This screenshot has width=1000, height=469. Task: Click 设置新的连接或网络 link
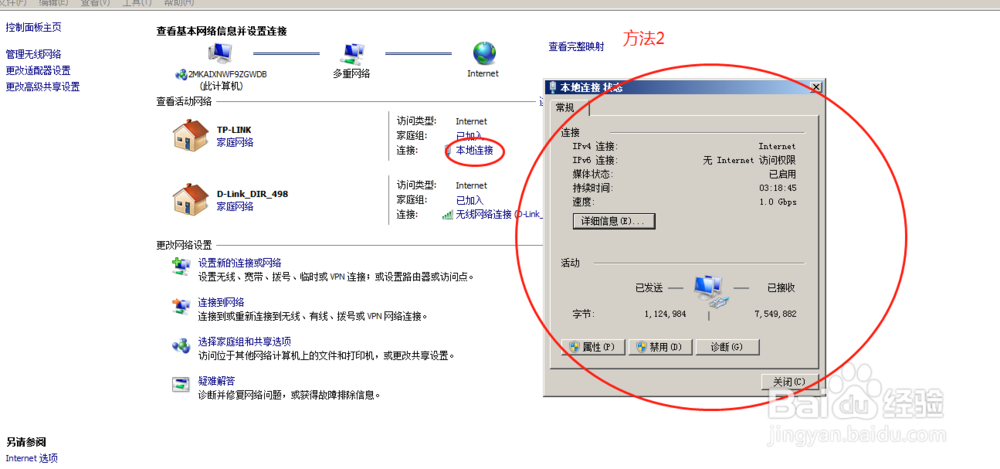coord(239,263)
